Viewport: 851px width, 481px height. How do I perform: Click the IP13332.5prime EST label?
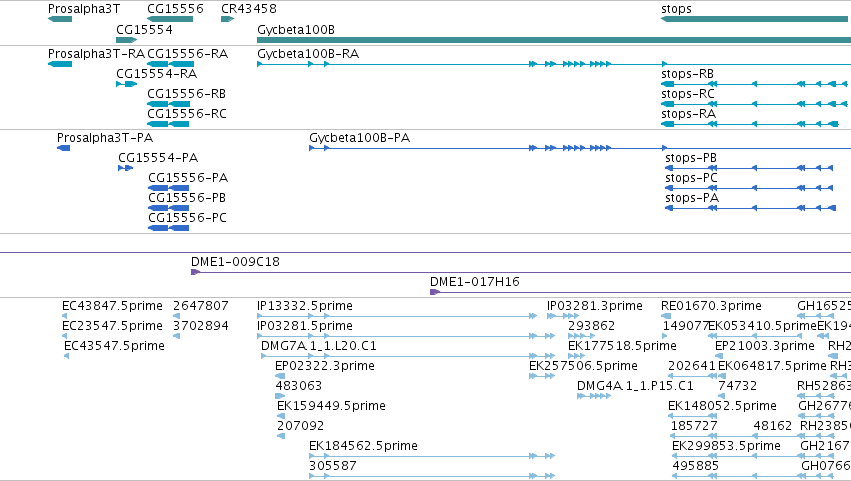tap(304, 306)
